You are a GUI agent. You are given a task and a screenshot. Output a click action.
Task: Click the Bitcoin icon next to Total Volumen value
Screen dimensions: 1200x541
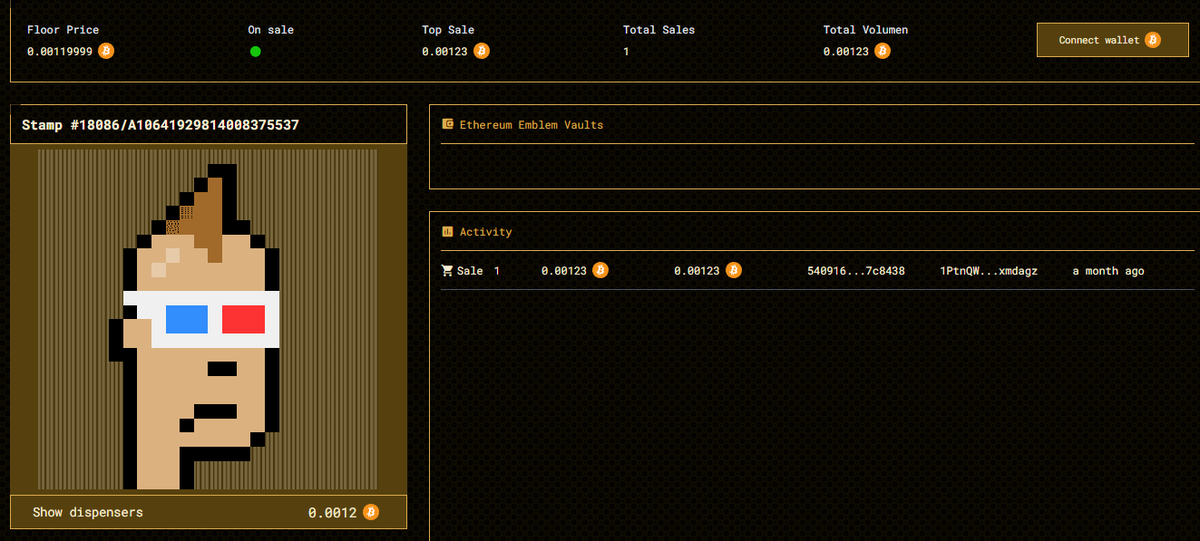[x=882, y=51]
